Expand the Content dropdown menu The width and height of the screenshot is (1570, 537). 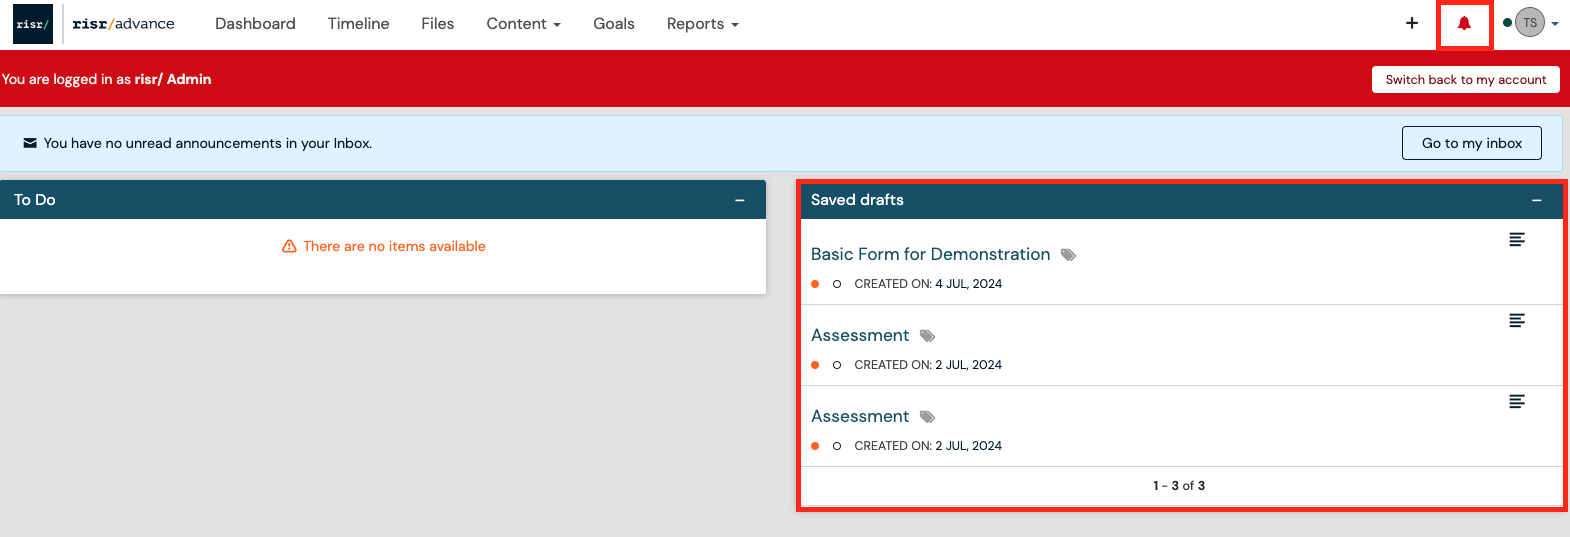pos(523,24)
